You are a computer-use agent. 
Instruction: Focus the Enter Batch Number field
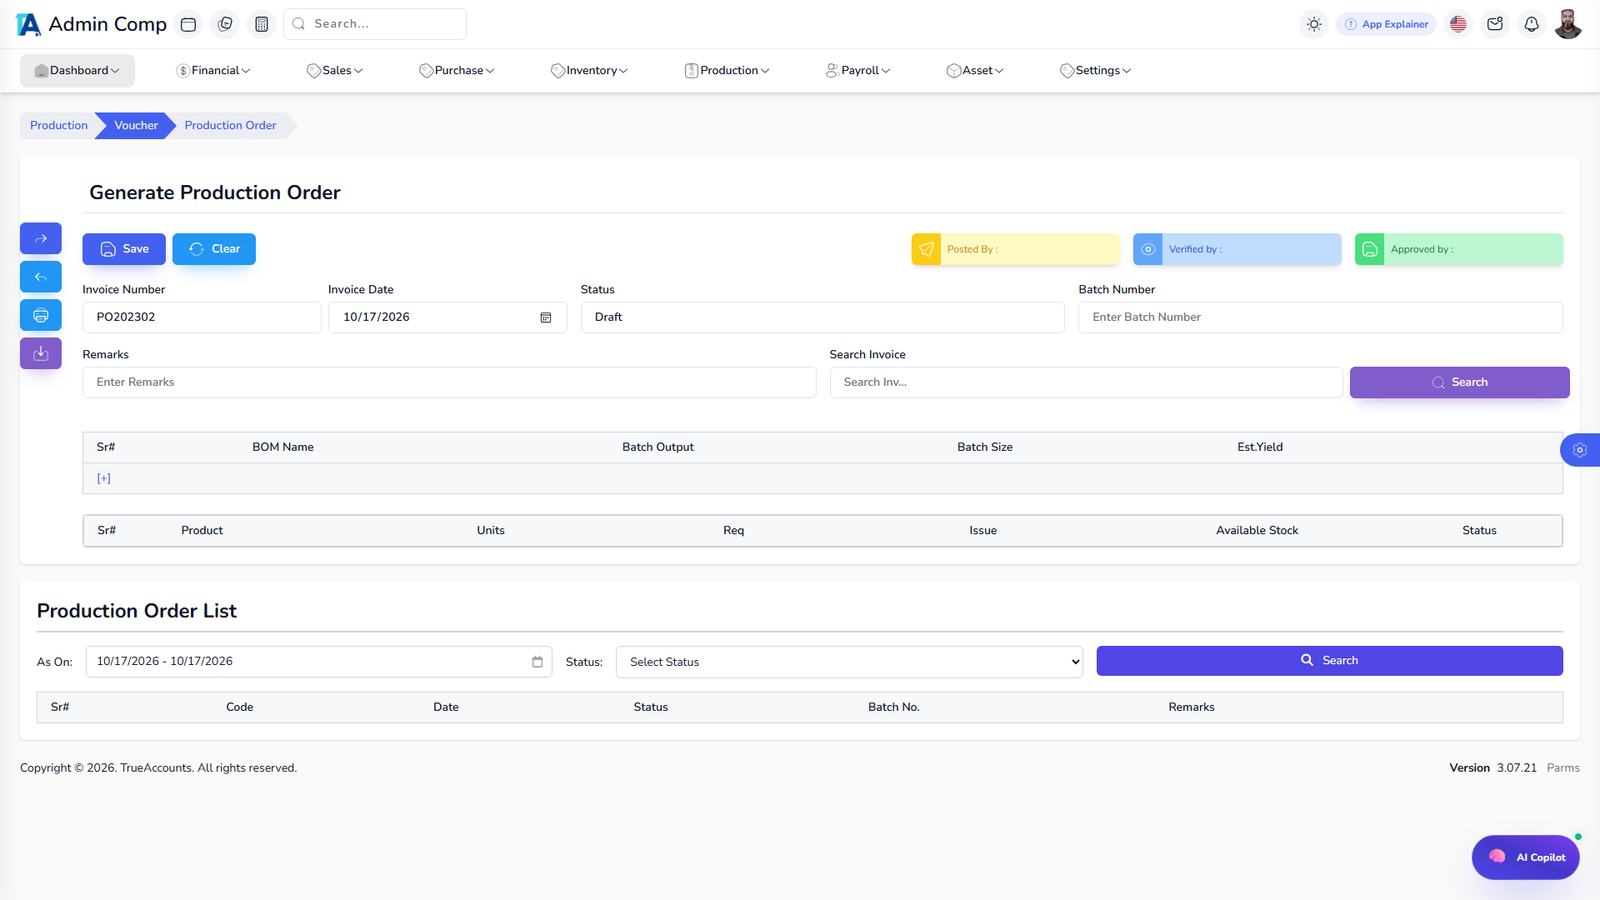click(1320, 317)
